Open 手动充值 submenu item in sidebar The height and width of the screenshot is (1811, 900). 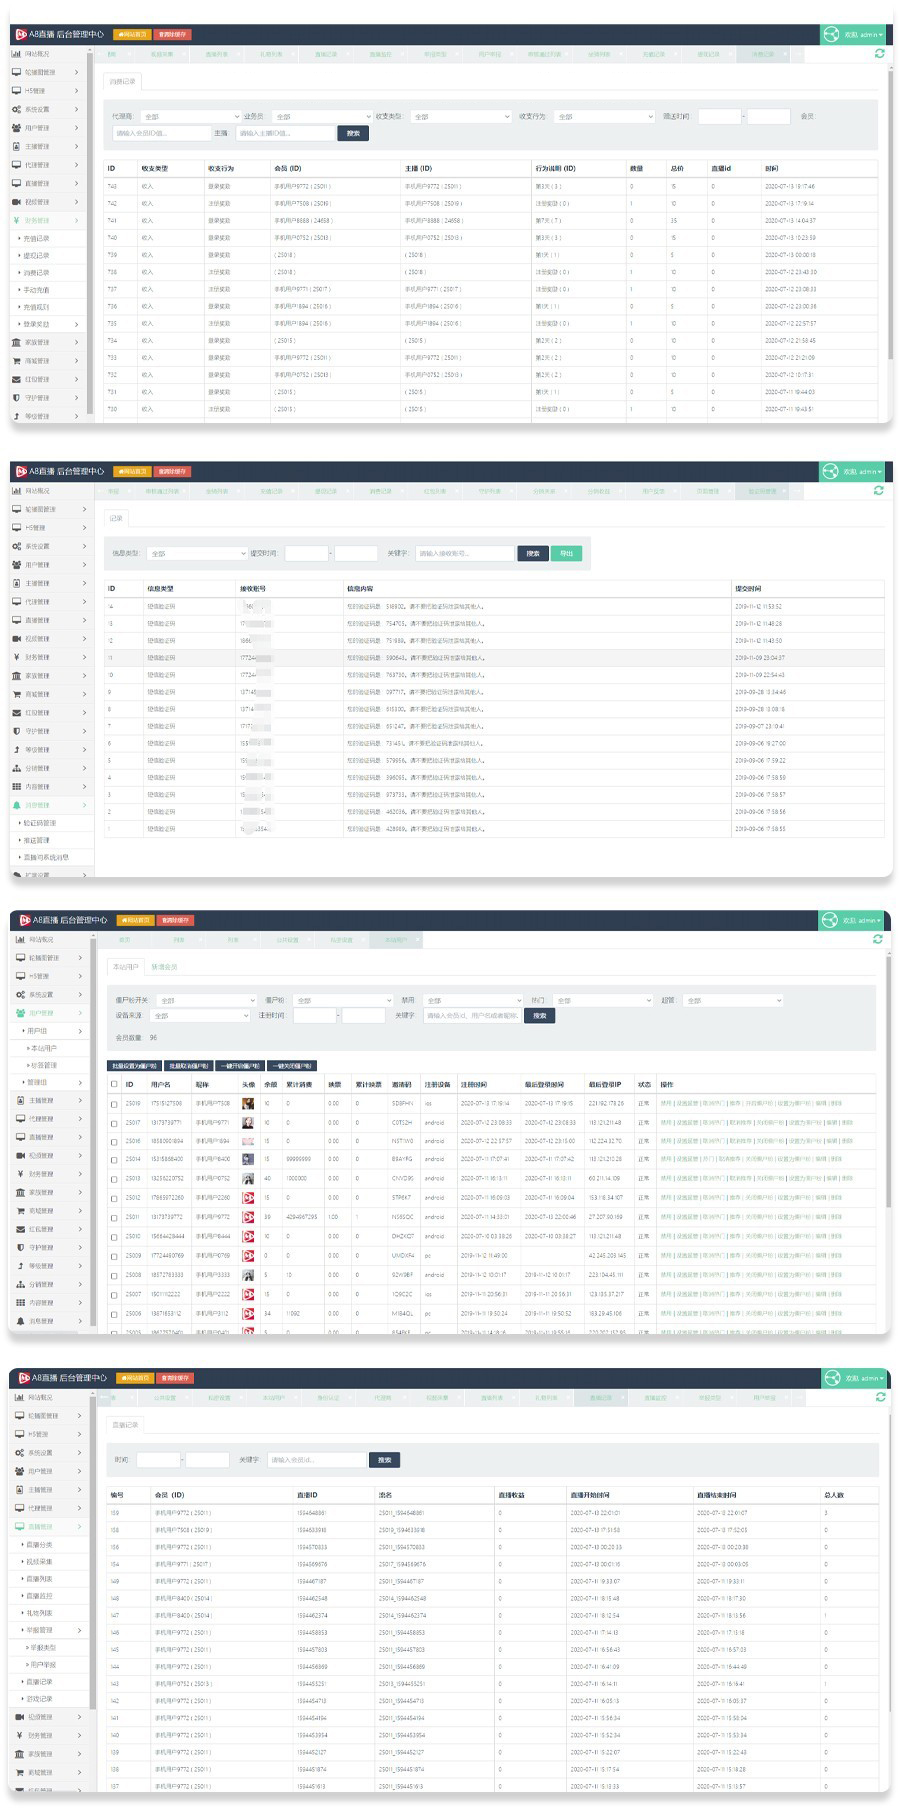(x=36, y=290)
